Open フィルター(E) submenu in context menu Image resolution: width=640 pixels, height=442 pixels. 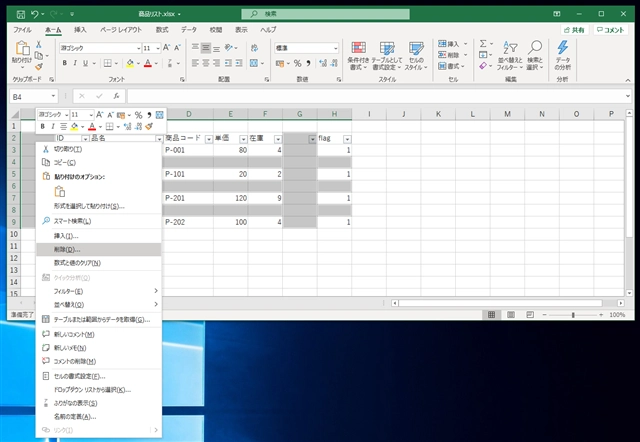(x=99, y=291)
